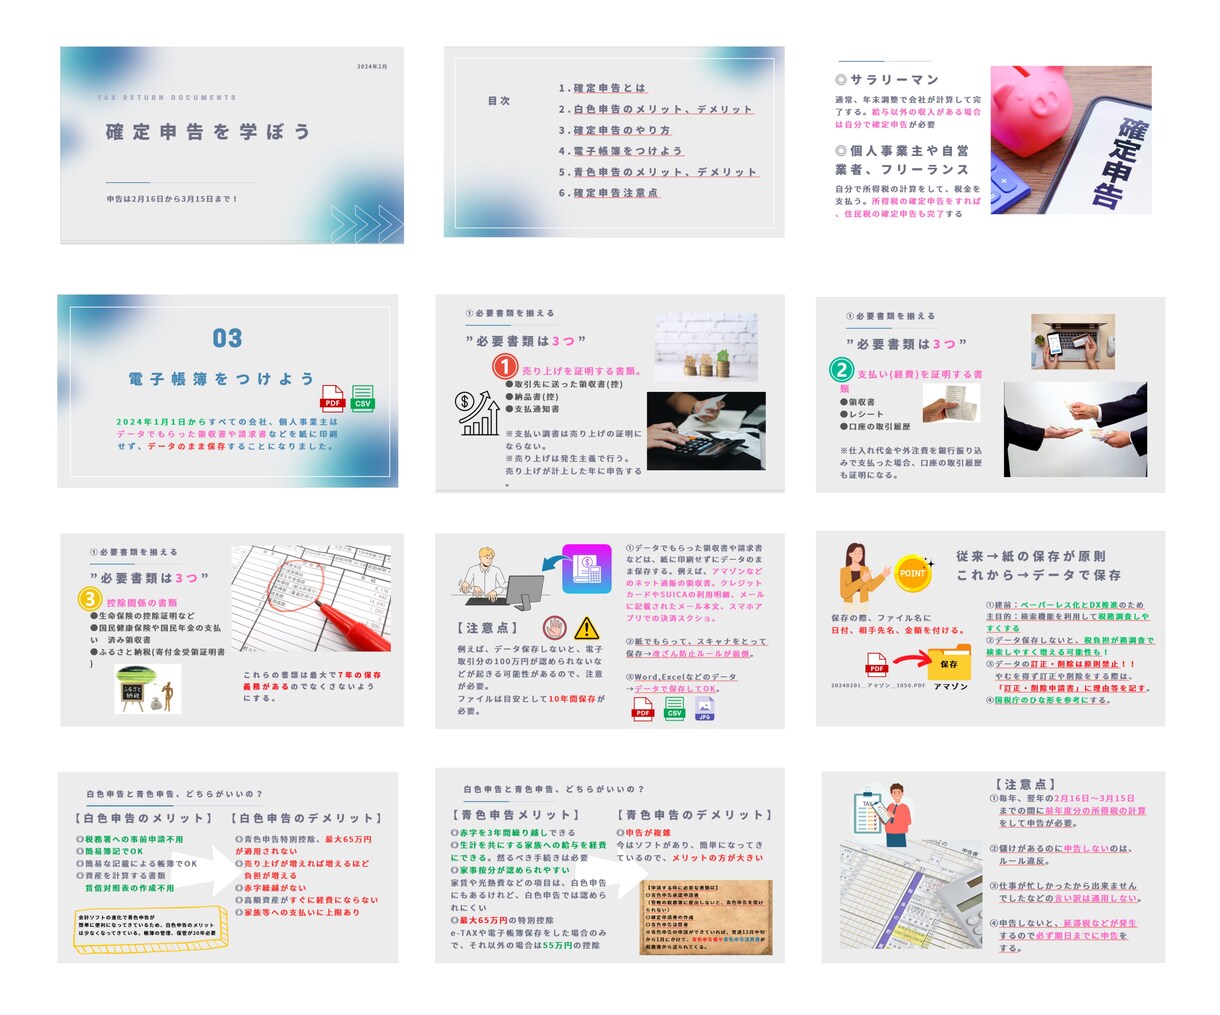Click the hand holding receipt photo
Image resolution: width=1220 pixels, height=1015 pixels.
tap(950, 403)
